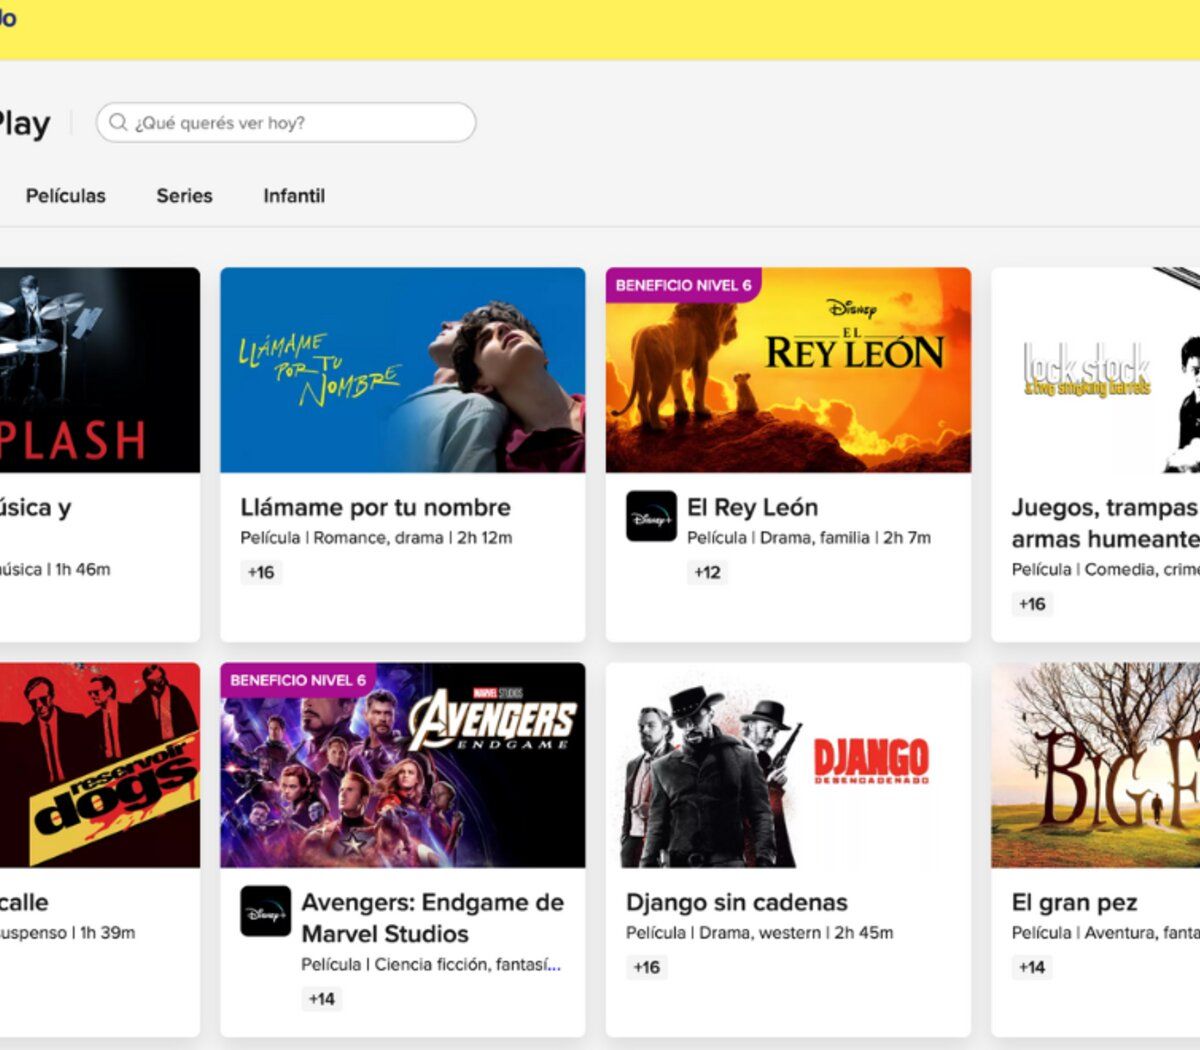Click the magnifying glass inside the search bar
This screenshot has height=1050, width=1200.
(x=119, y=122)
